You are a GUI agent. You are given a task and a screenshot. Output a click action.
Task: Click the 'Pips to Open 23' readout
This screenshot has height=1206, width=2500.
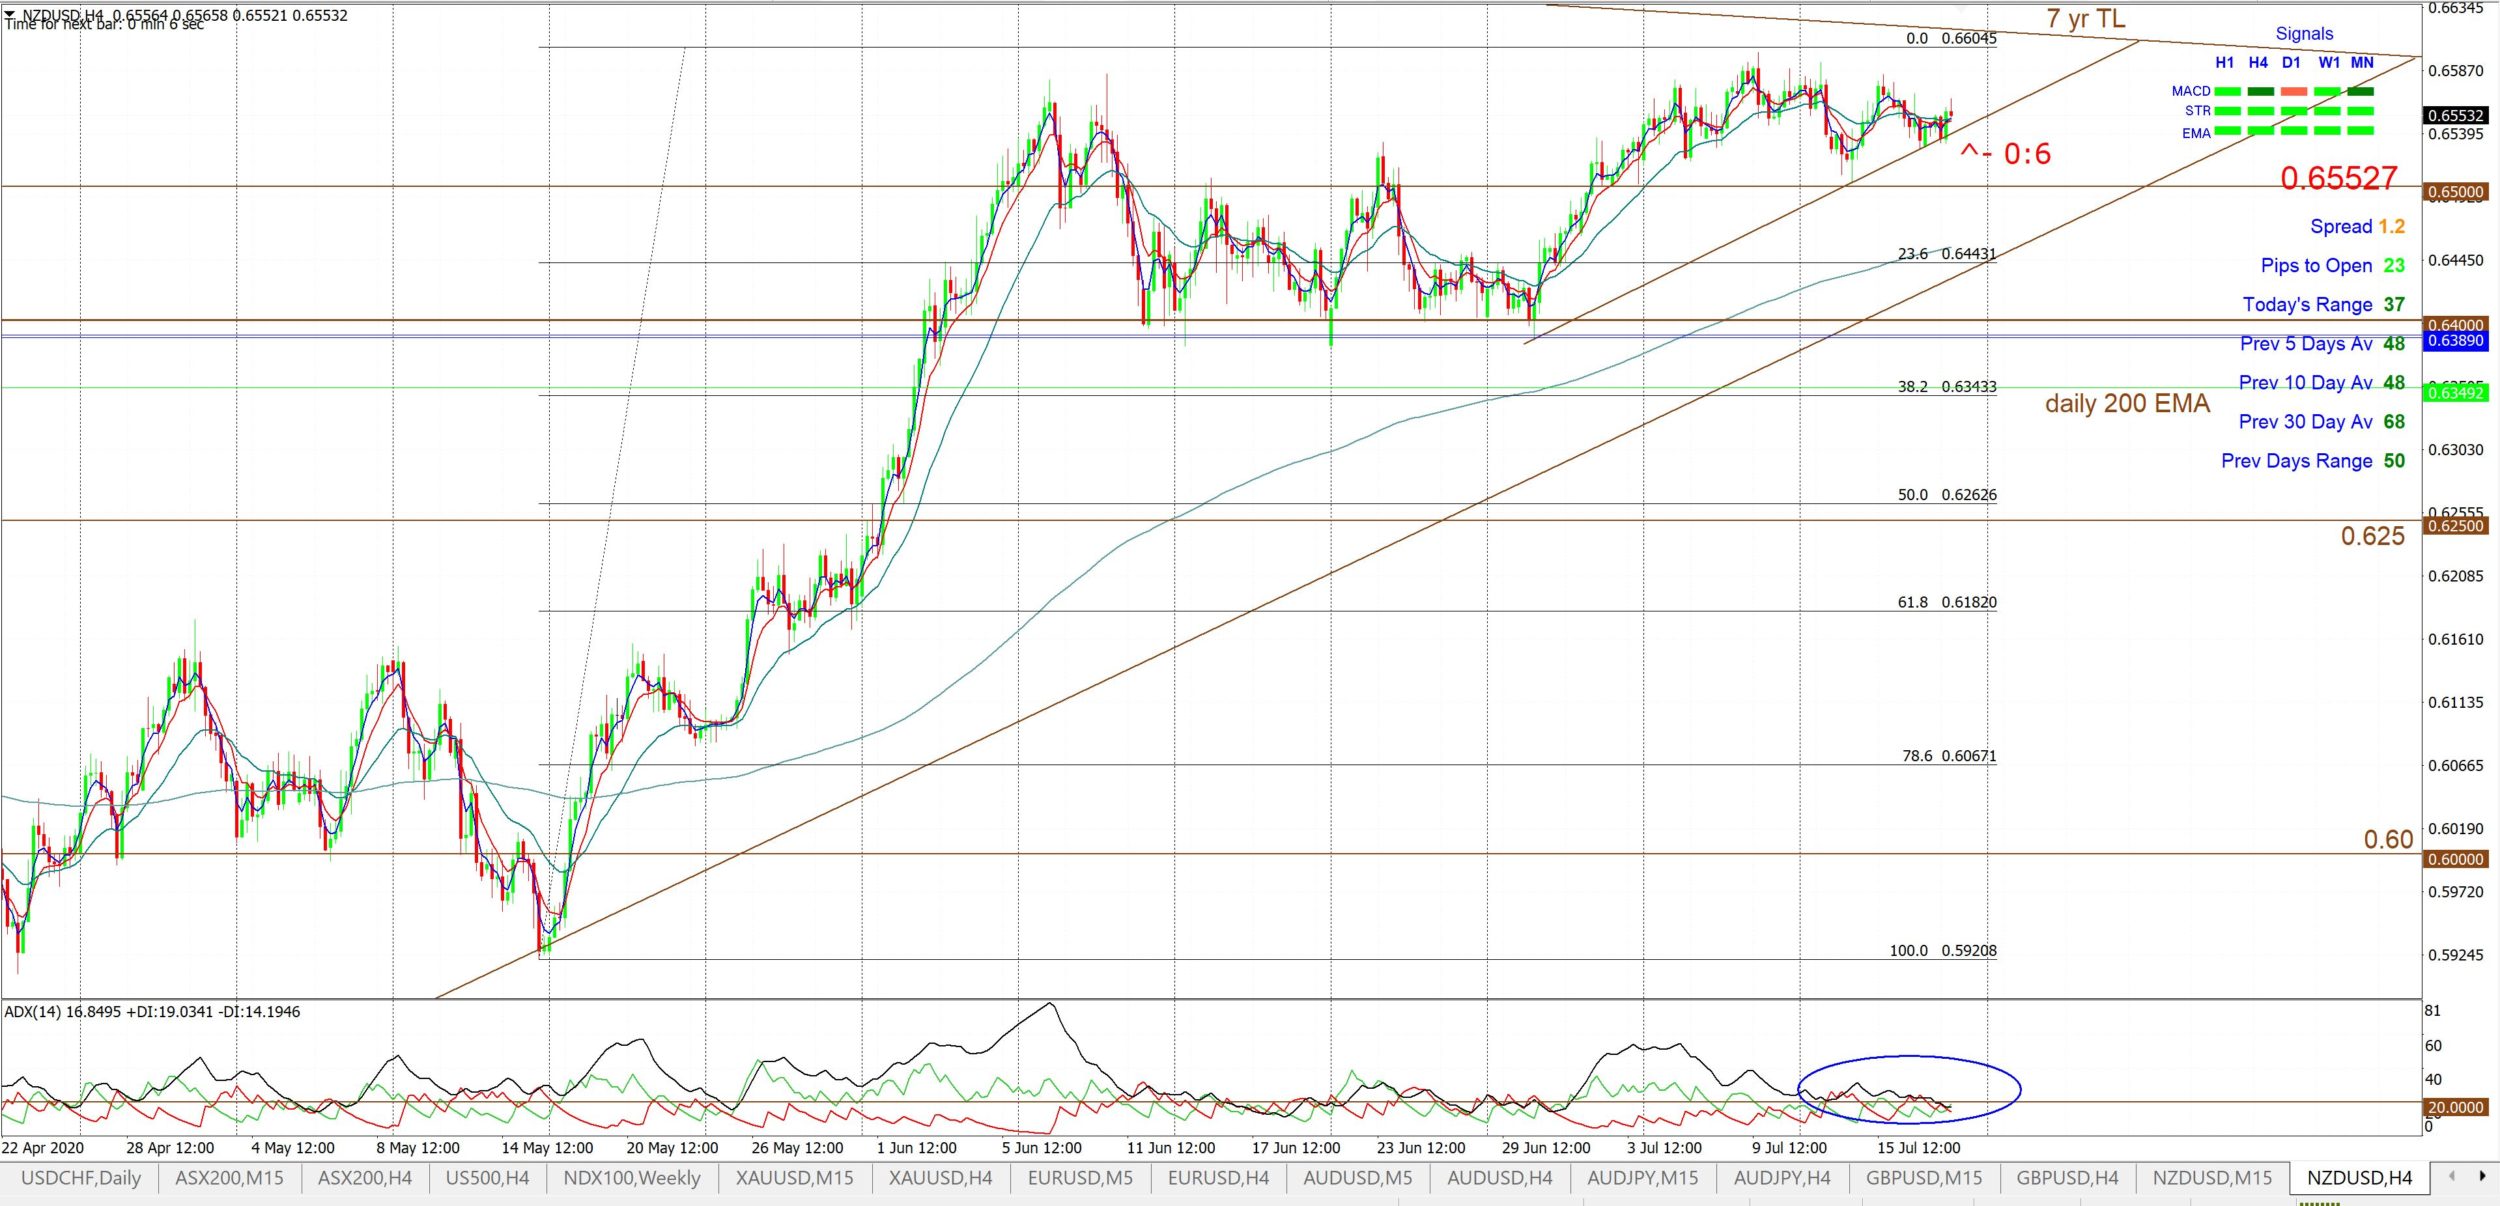click(2332, 266)
